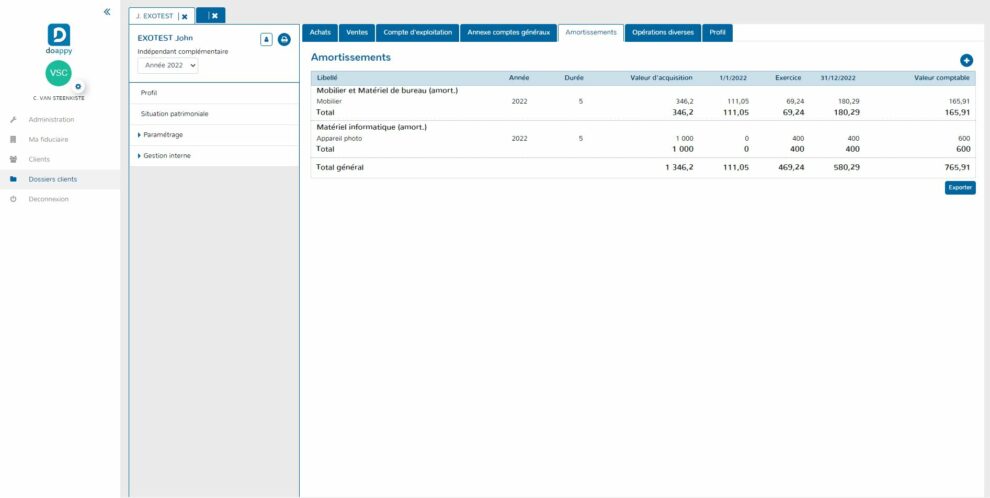
Task: Click the Exporter button
Action: [x=960, y=187]
